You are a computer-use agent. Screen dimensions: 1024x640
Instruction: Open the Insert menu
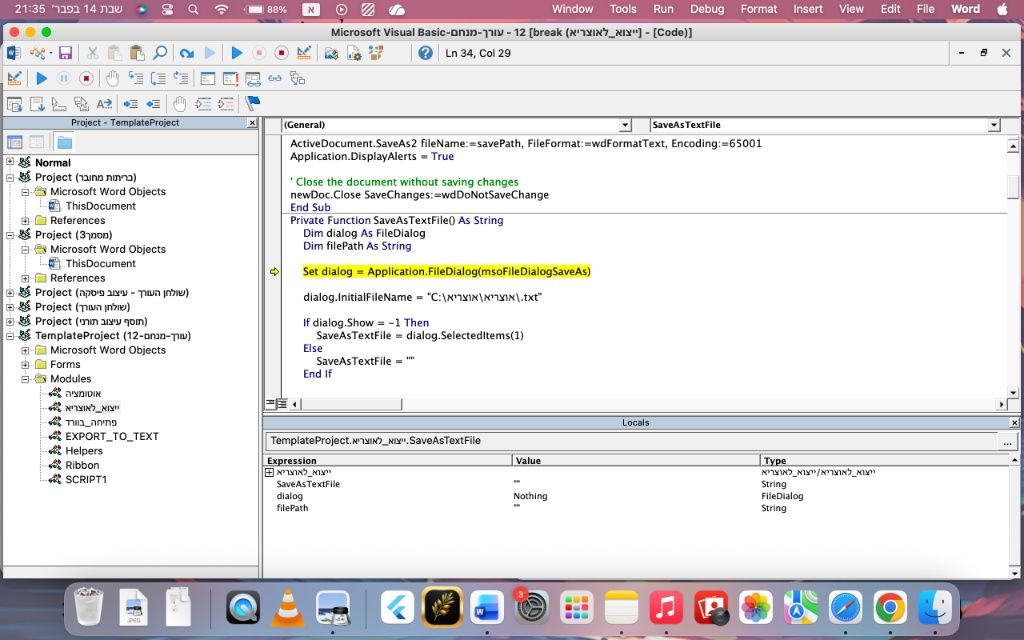pos(808,9)
